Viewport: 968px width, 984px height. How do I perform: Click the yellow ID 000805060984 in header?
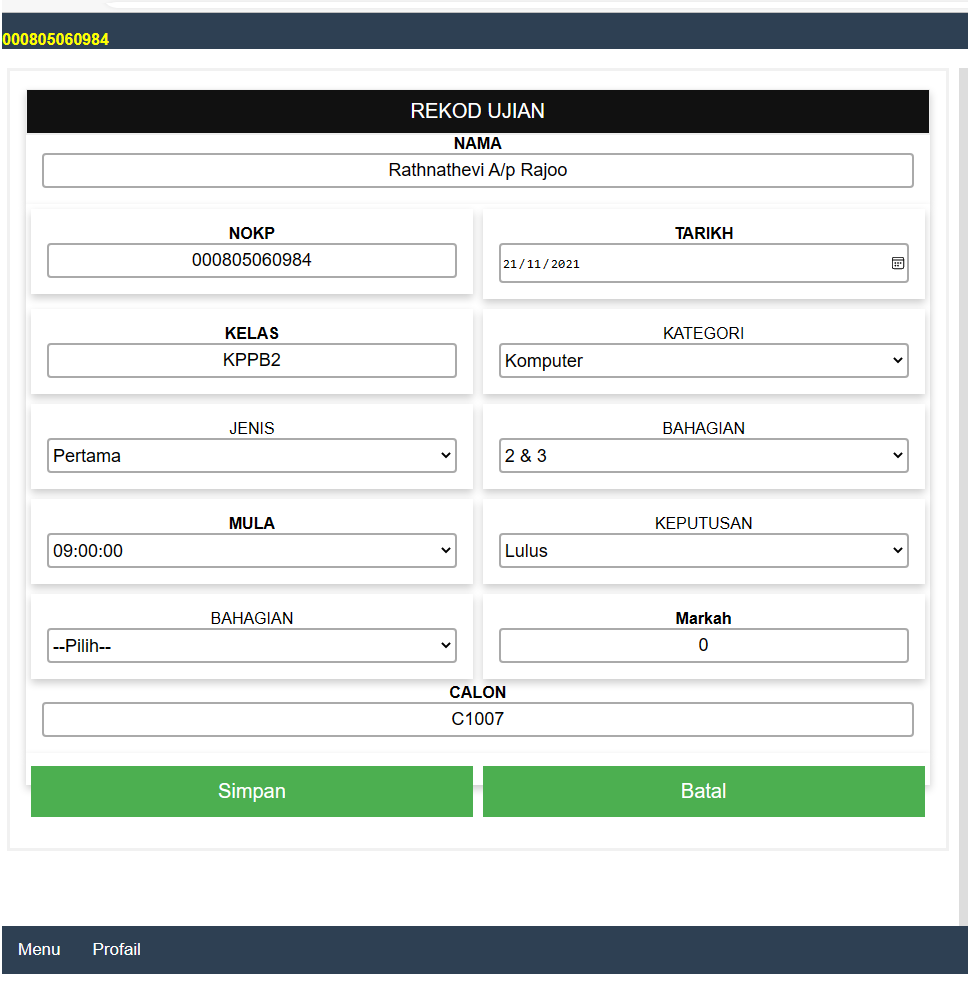(x=56, y=39)
